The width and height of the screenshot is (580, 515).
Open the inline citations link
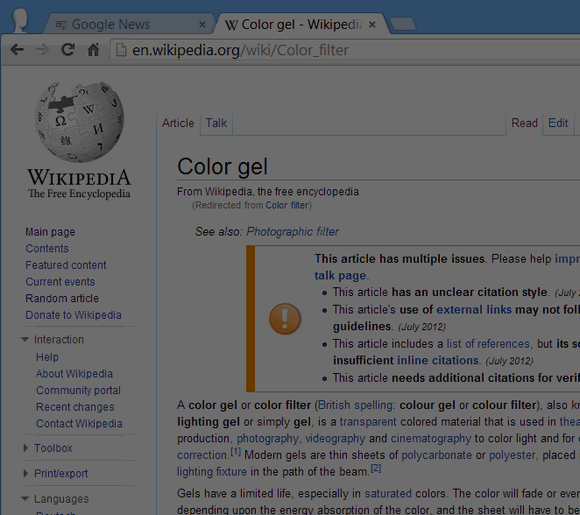click(x=438, y=360)
